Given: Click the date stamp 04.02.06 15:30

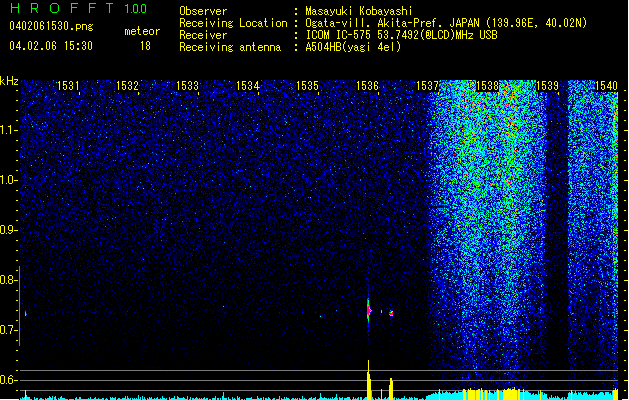Looking at the screenshot, I should click(x=51, y=46).
